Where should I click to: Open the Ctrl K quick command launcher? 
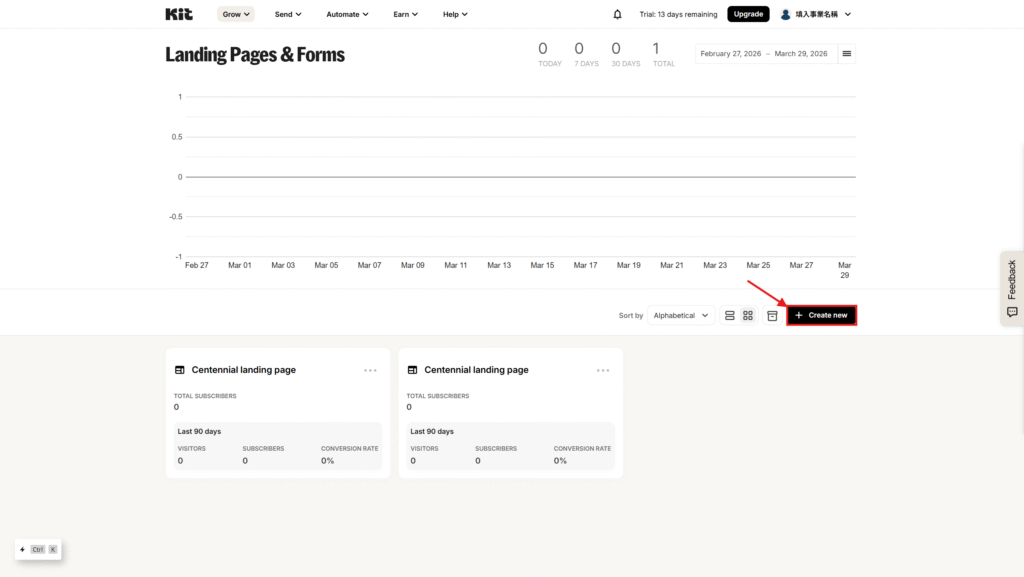coord(38,549)
